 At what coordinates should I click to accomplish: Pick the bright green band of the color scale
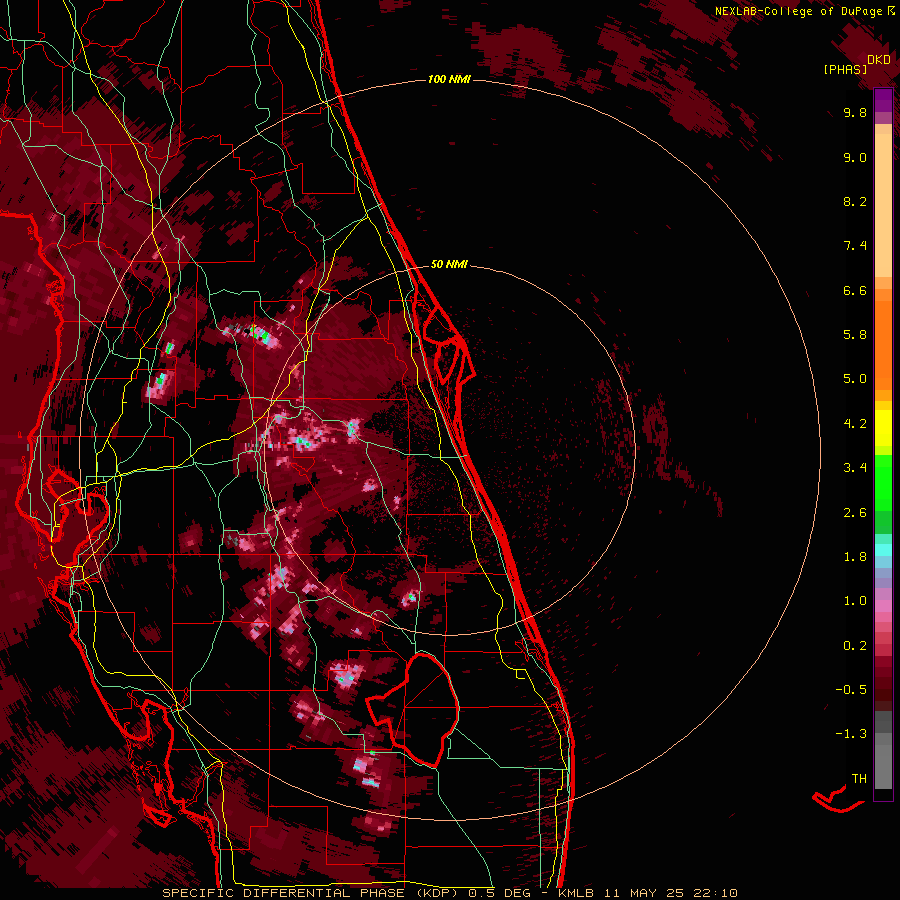click(883, 482)
